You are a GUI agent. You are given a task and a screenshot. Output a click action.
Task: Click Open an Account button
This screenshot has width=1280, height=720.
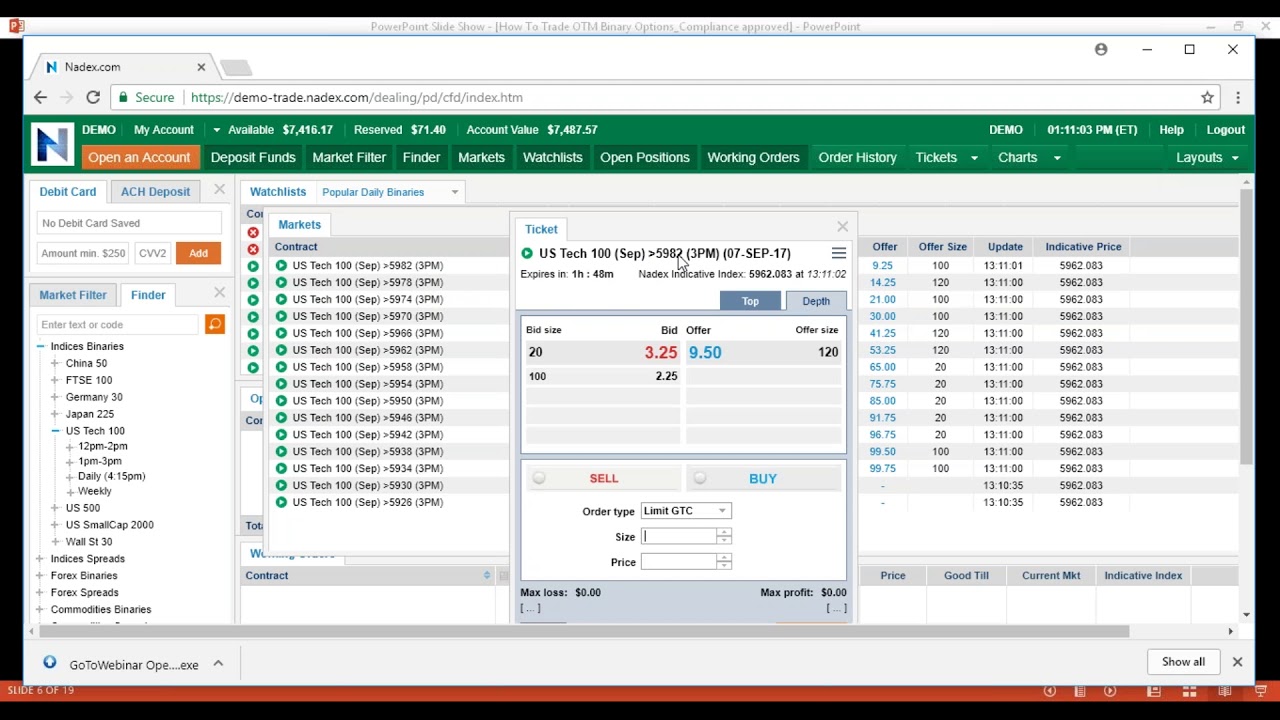[139, 157]
